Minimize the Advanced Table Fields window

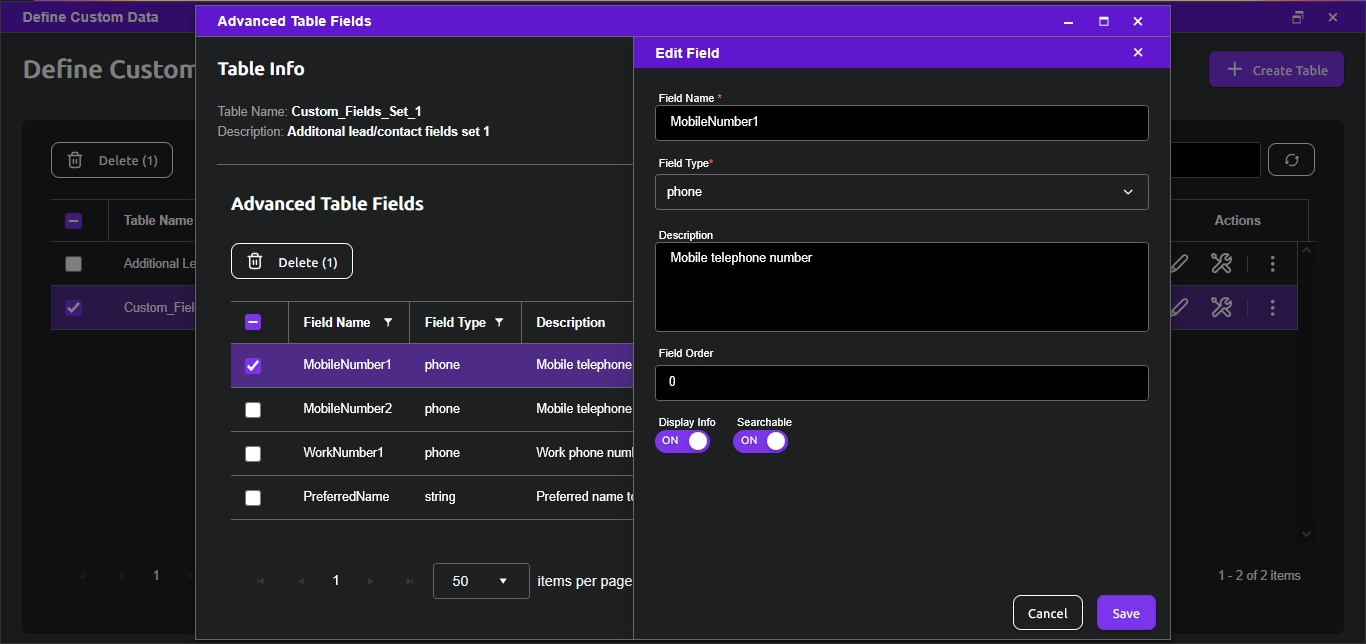[x=1069, y=21]
